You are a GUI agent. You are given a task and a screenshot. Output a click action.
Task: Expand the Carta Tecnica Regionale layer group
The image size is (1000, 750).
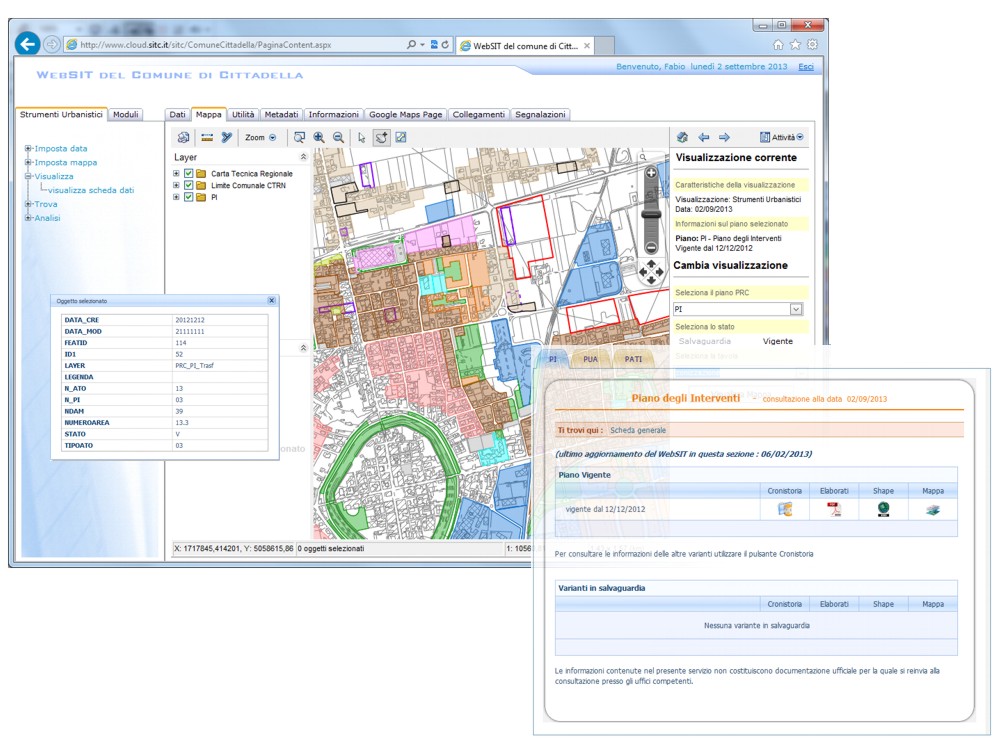point(176,173)
